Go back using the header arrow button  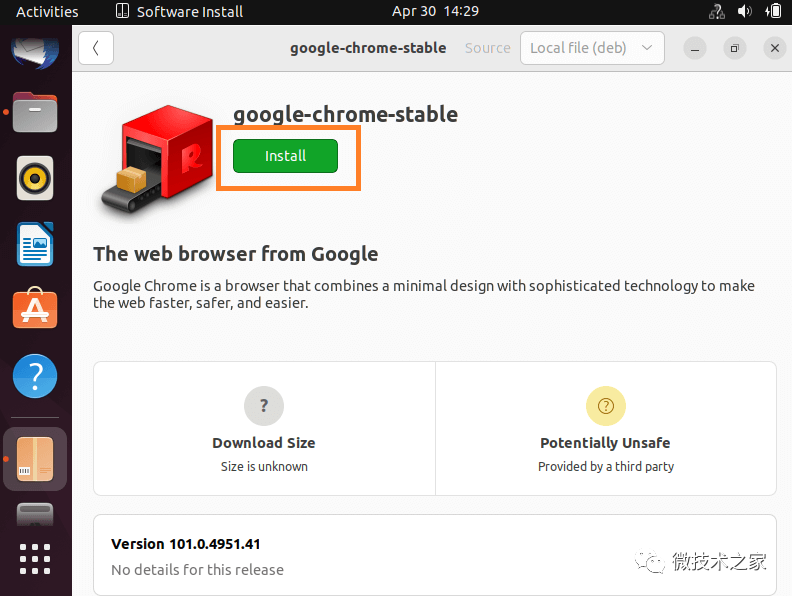click(x=96, y=48)
